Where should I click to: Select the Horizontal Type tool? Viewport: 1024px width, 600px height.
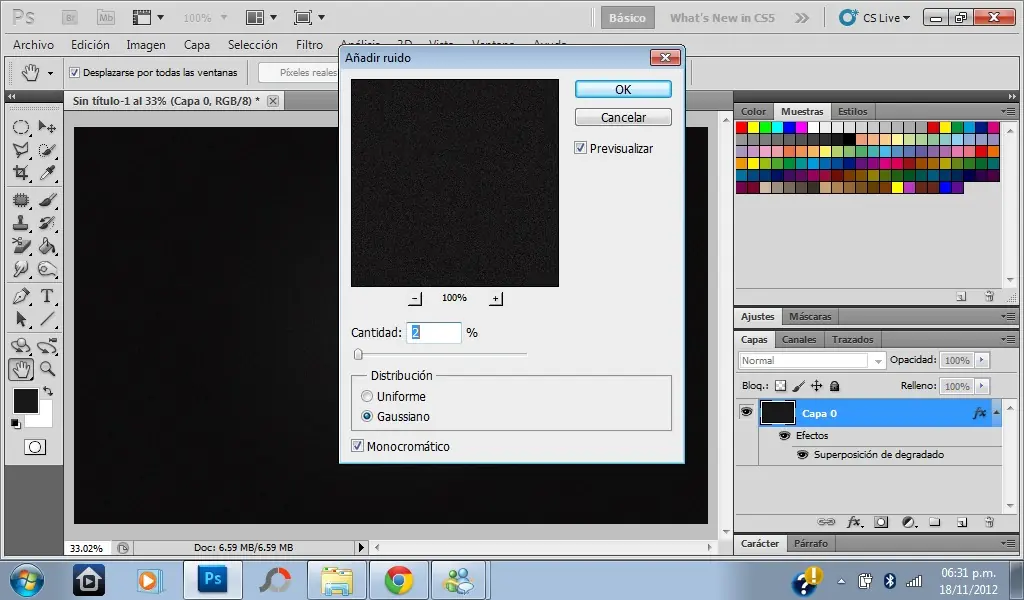(x=47, y=296)
